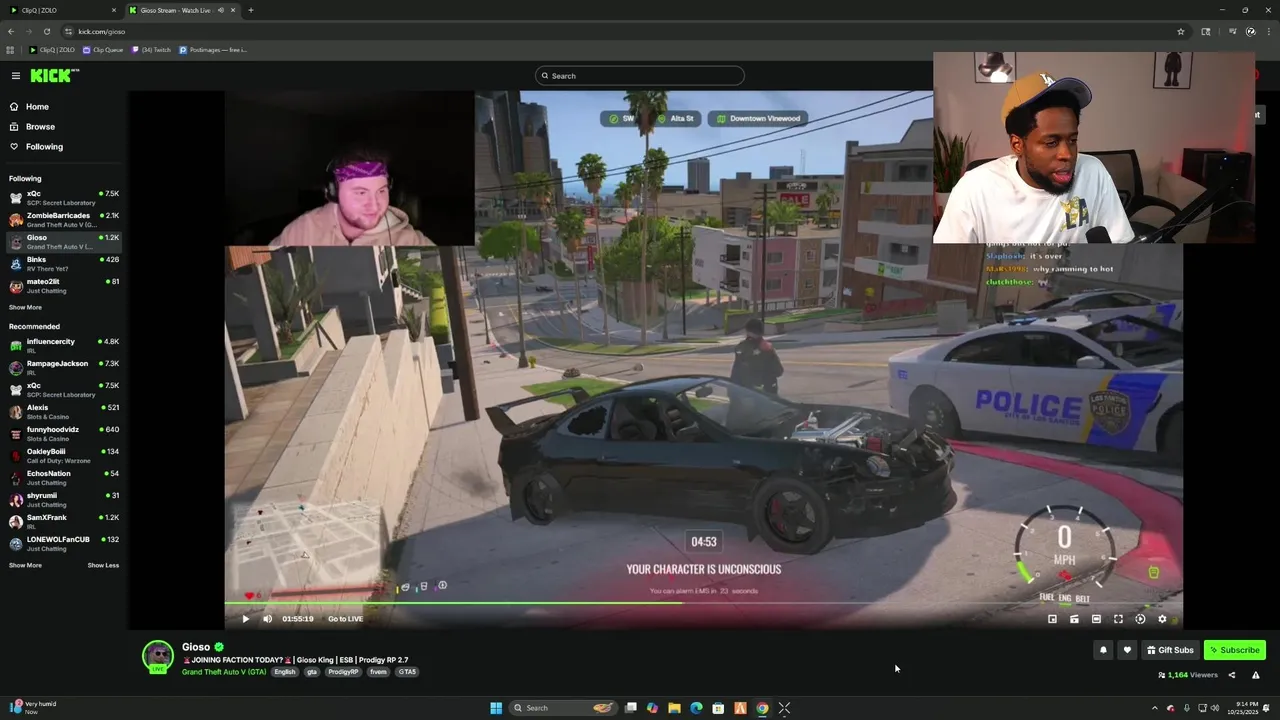Switch to ClipQ | ZOLO browser tab

pos(62,10)
